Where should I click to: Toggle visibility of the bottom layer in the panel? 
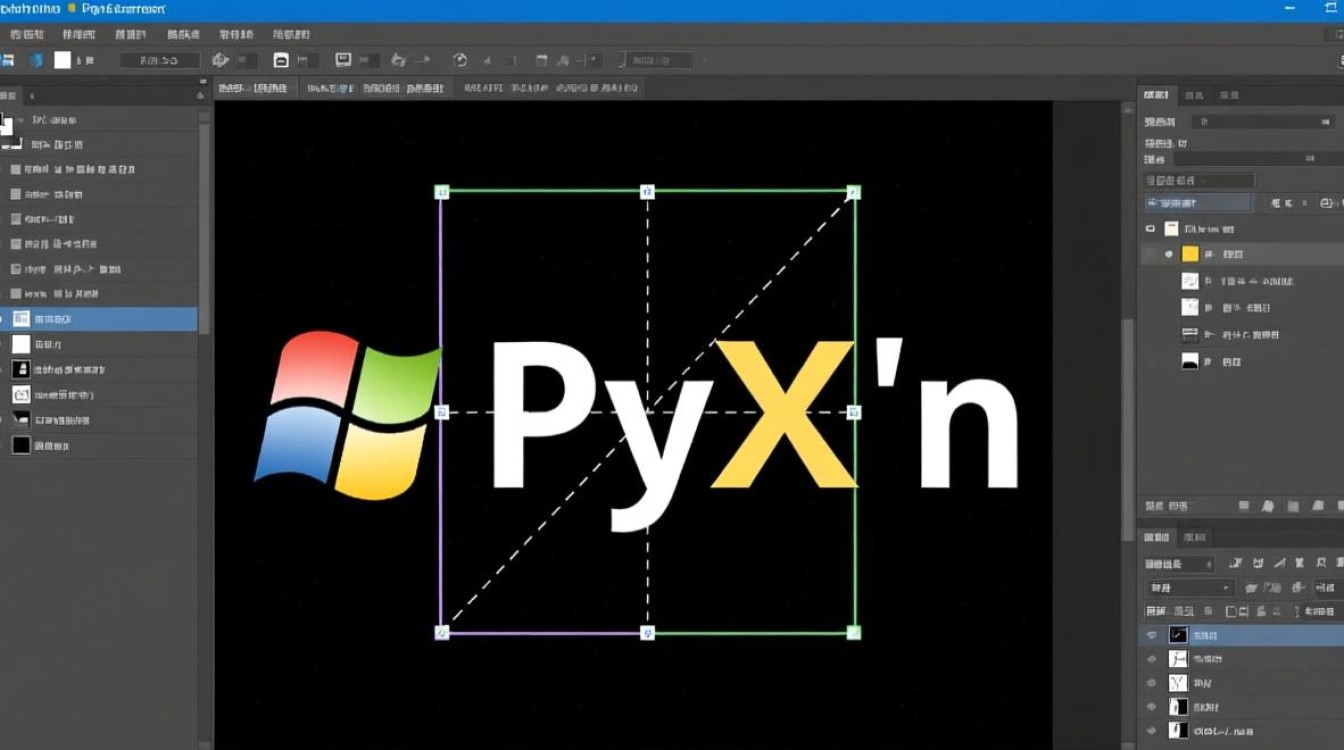tap(1153, 729)
